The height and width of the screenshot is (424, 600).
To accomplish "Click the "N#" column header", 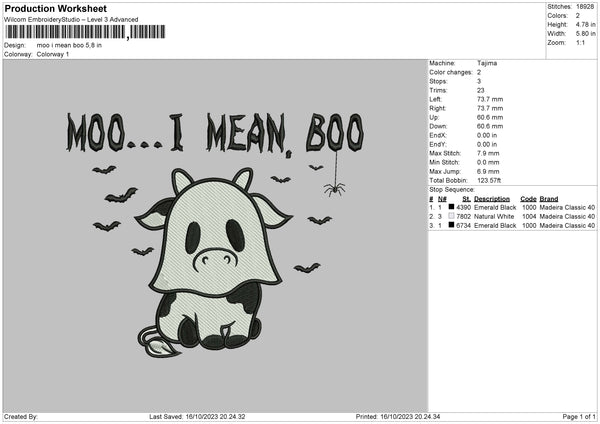I will coord(442,199).
